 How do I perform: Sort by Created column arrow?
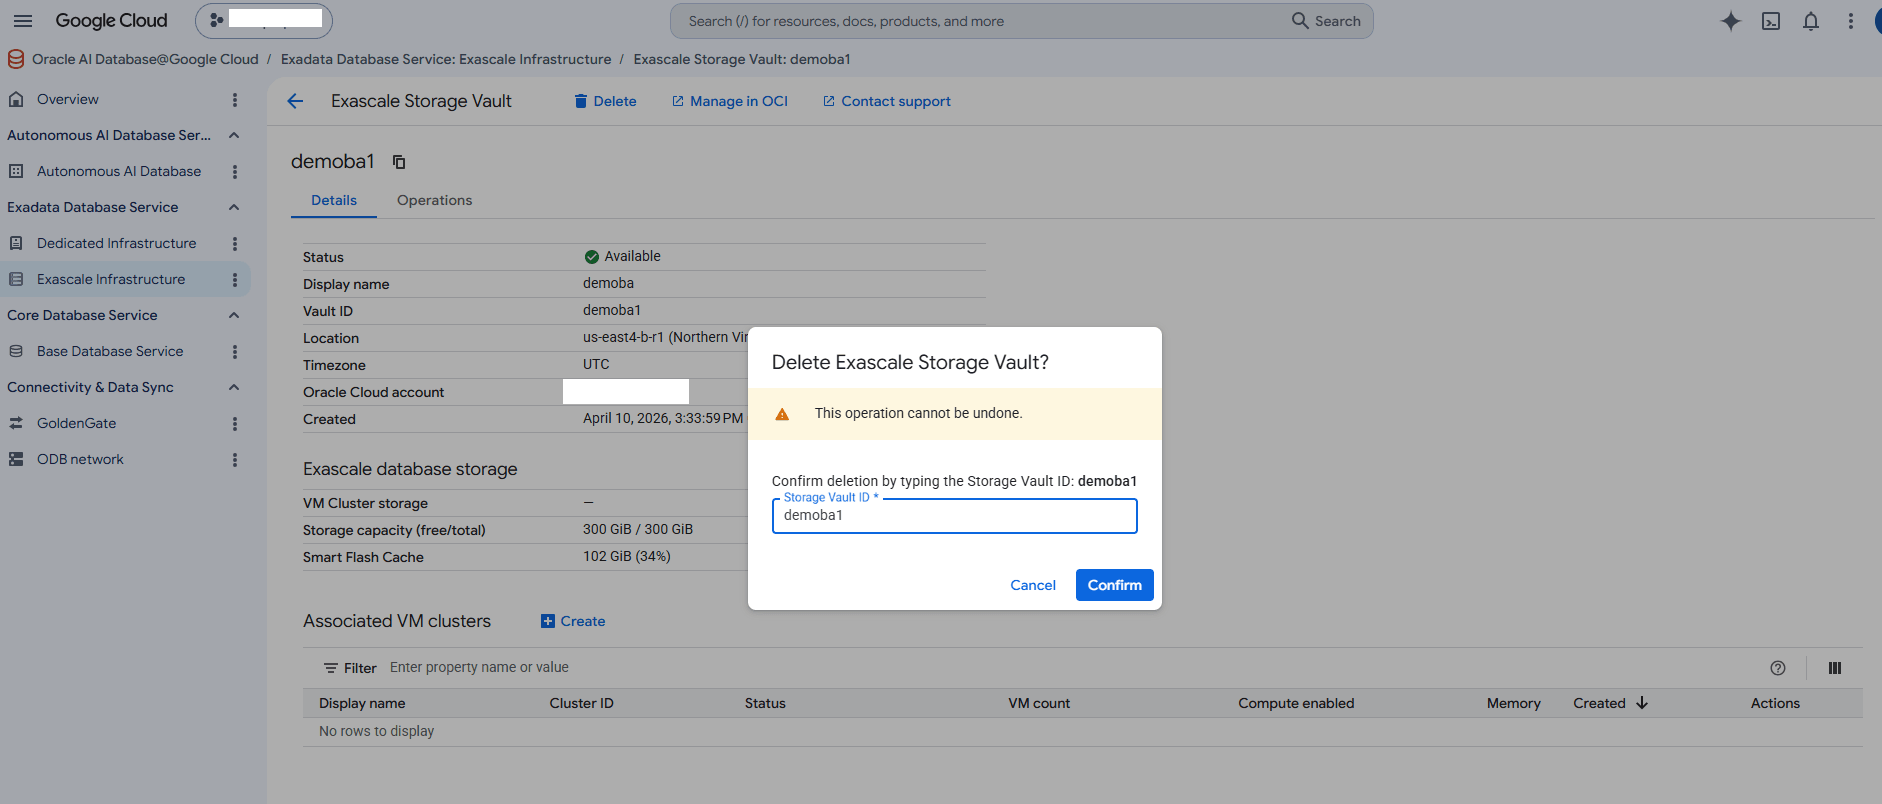click(x=1642, y=703)
